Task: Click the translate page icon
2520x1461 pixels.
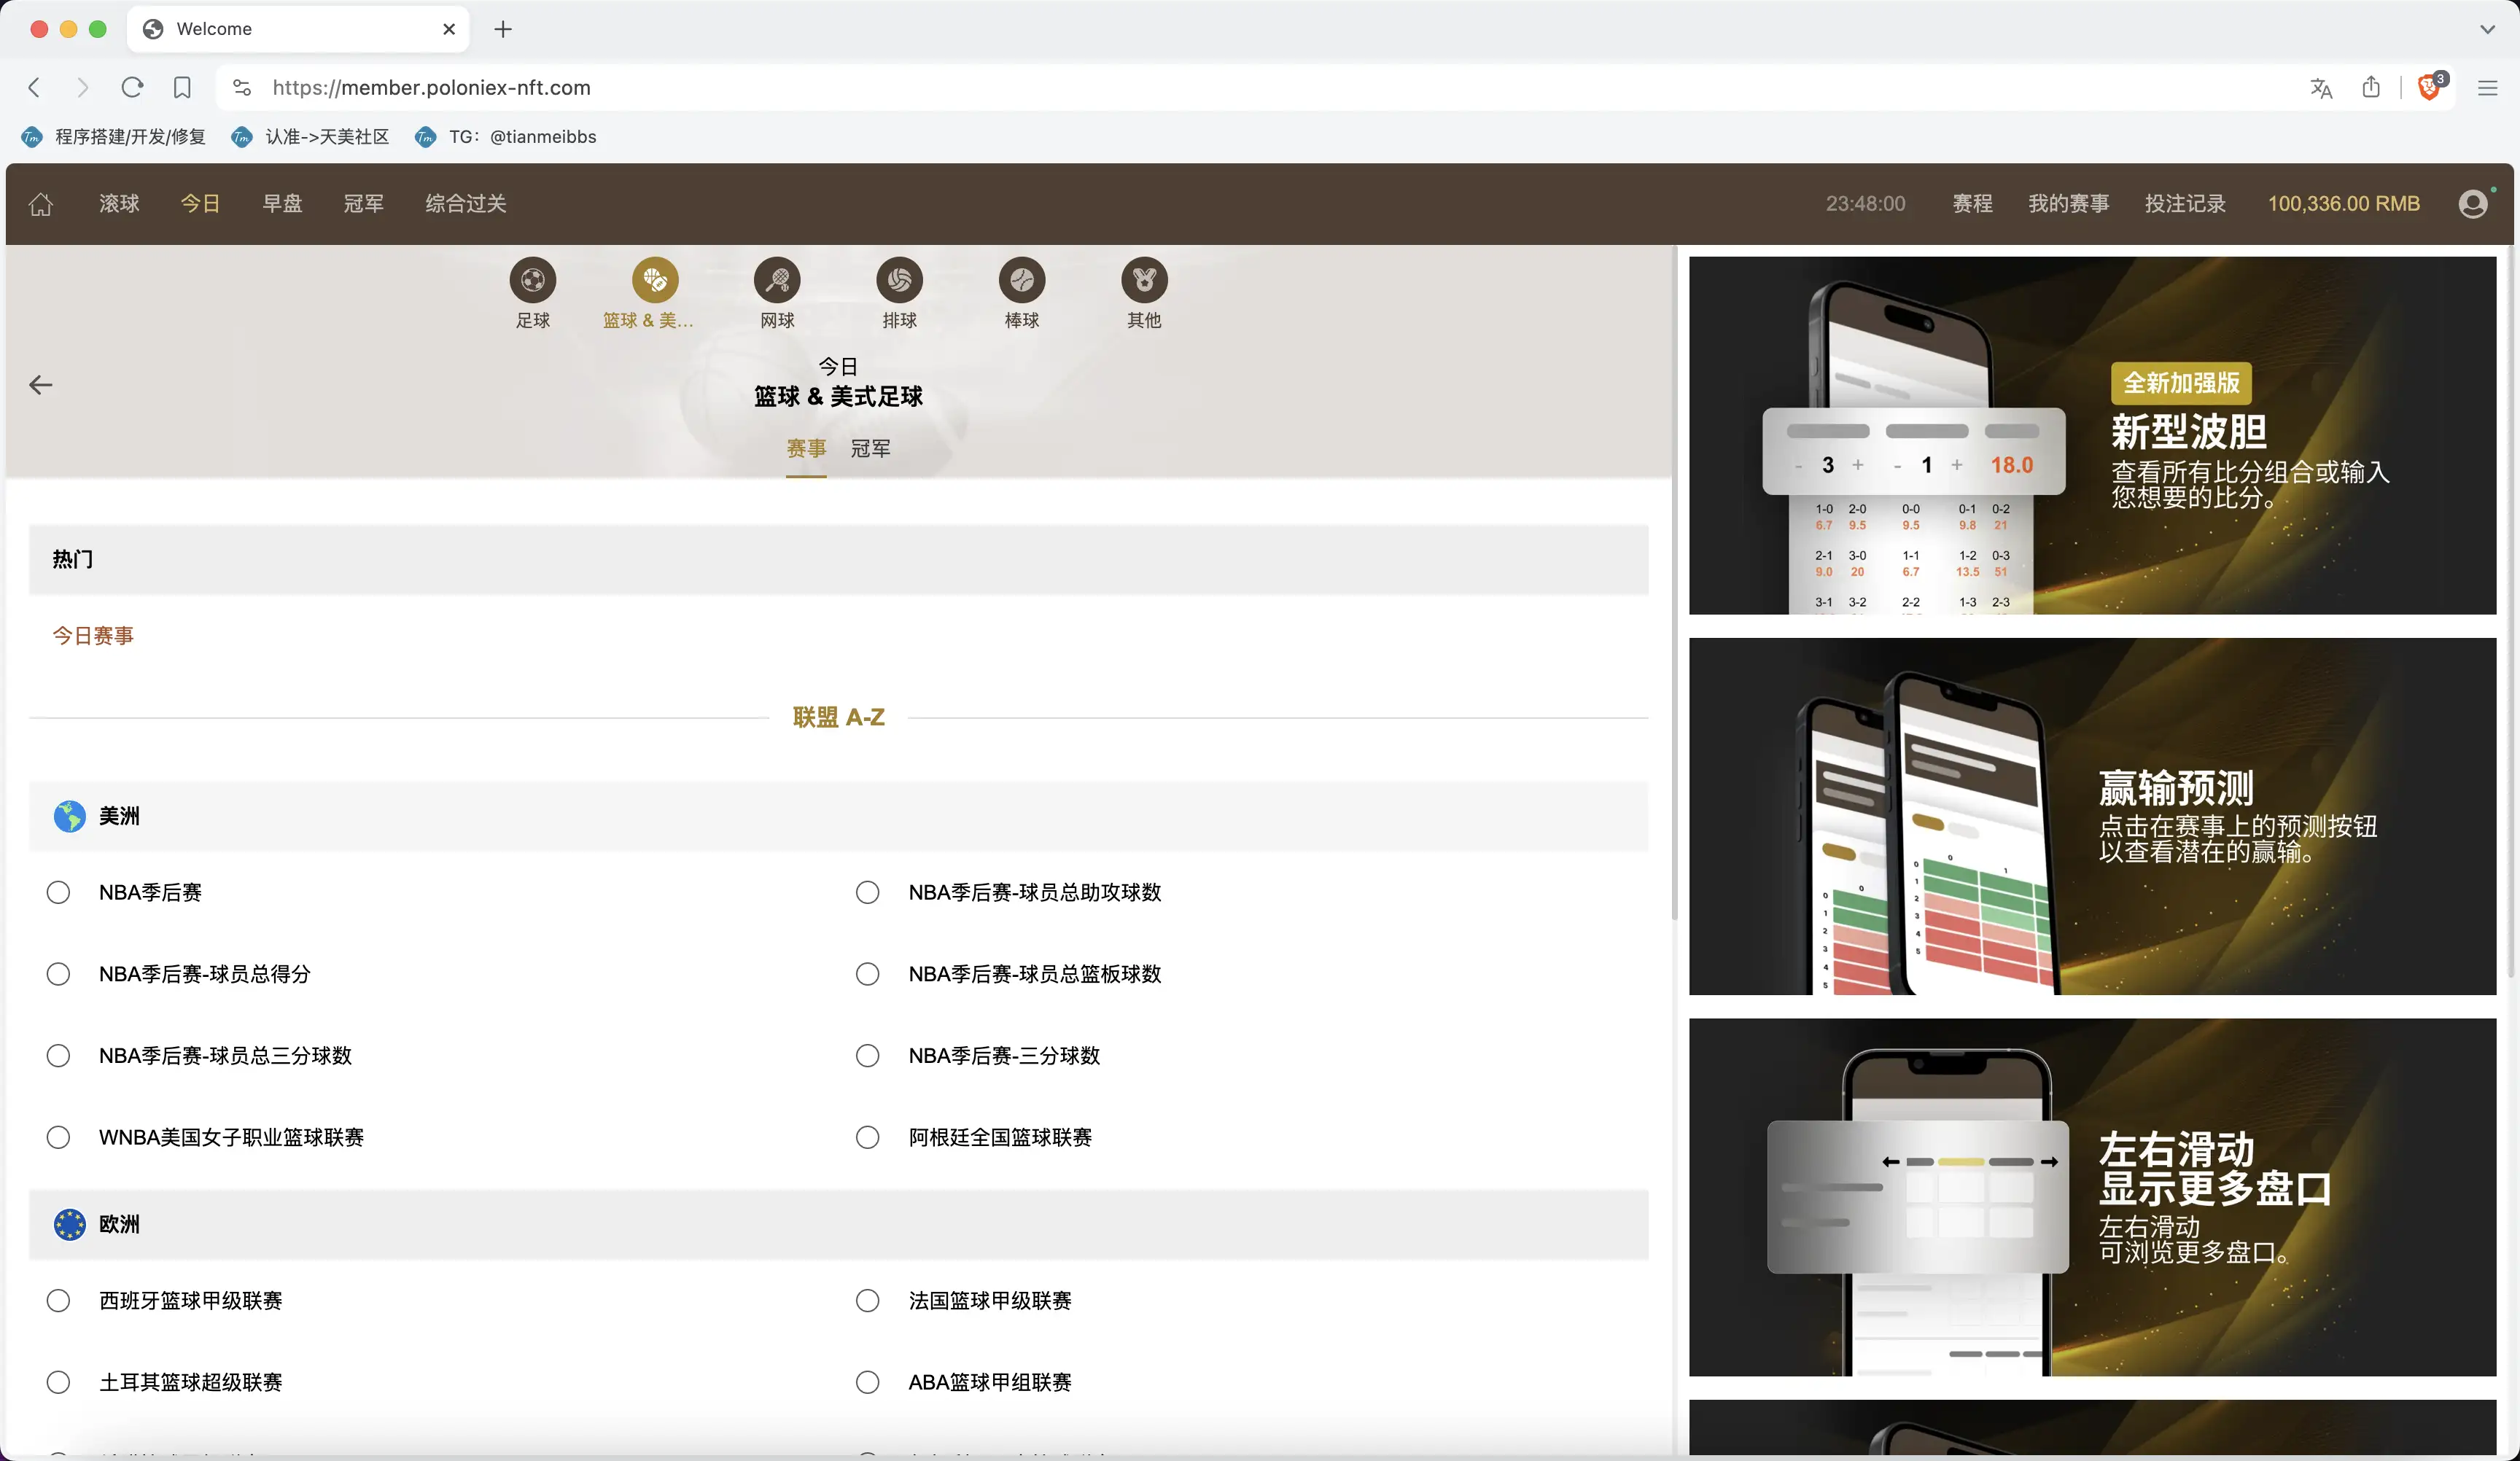Action: tap(2321, 88)
